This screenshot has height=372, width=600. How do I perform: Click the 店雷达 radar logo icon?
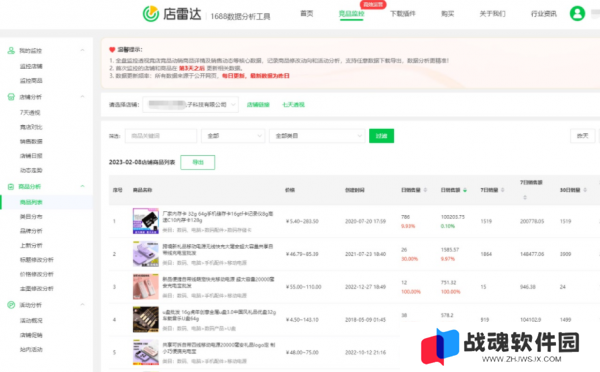[151, 13]
